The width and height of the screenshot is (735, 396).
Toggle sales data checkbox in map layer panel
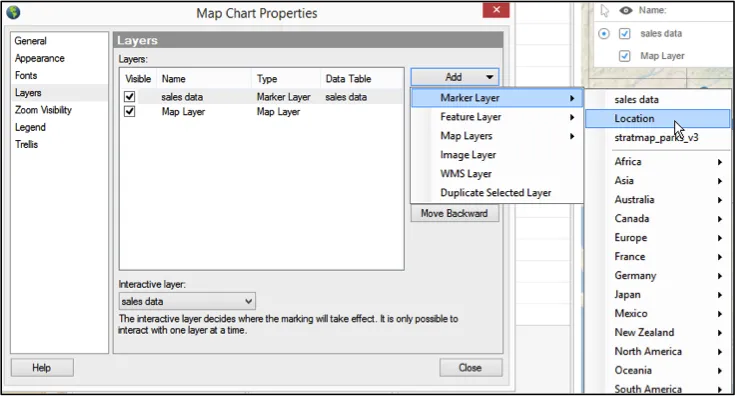click(624, 33)
